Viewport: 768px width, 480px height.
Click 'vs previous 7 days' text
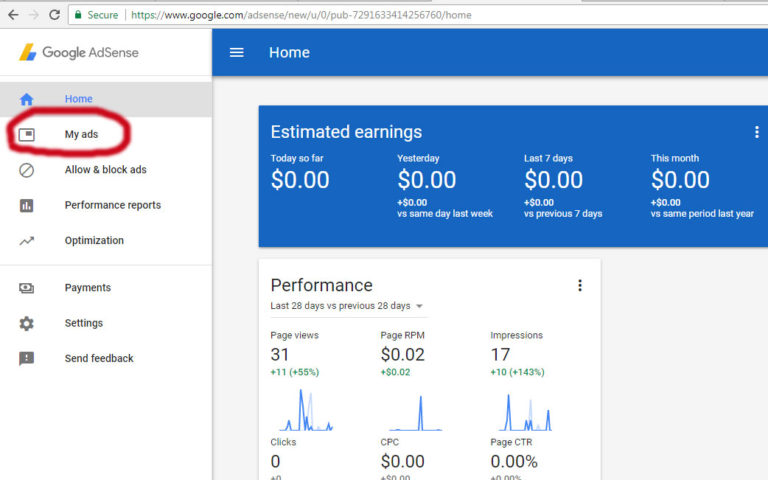tap(563, 214)
